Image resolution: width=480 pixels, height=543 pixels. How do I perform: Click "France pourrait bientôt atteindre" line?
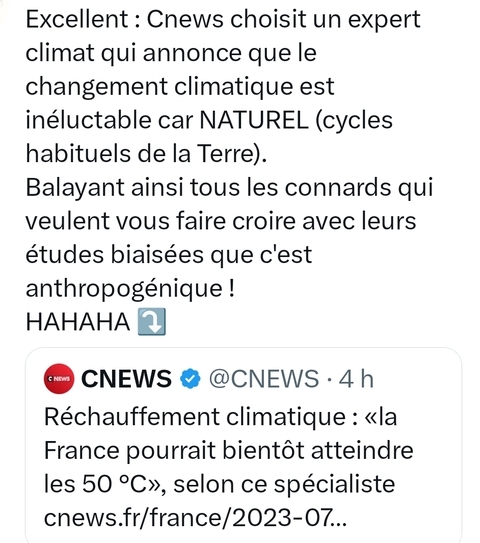[x=229, y=450]
